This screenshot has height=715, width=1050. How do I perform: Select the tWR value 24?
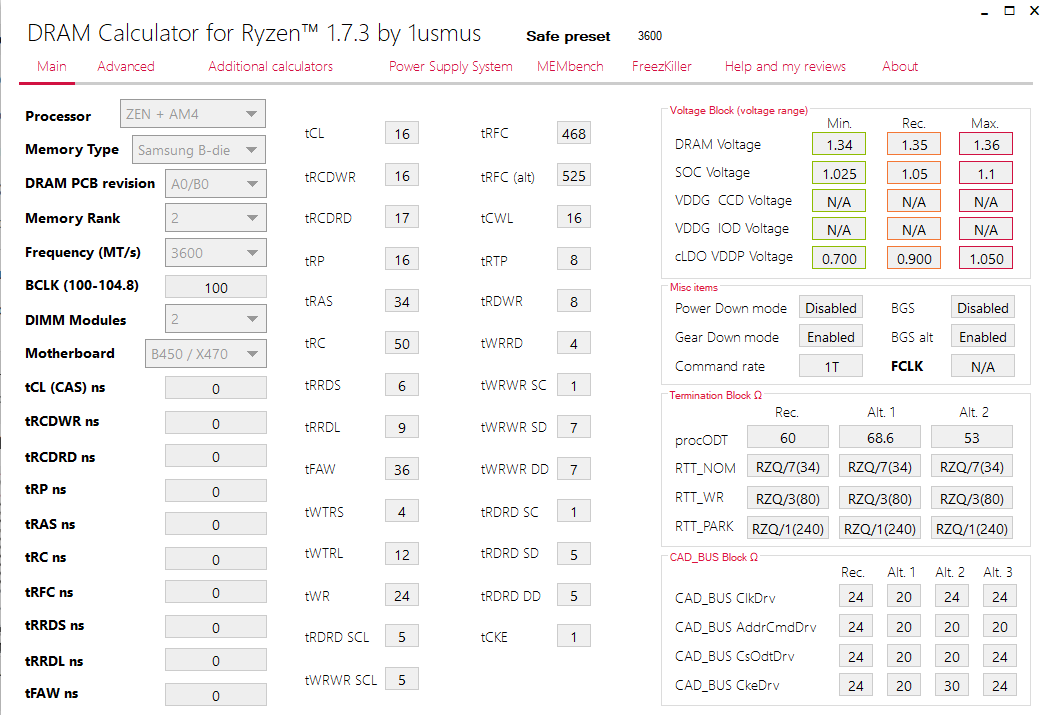click(x=402, y=595)
